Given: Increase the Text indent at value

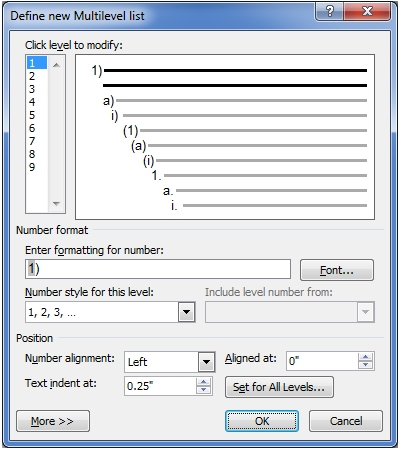Looking at the screenshot, I should (x=203, y=382).
